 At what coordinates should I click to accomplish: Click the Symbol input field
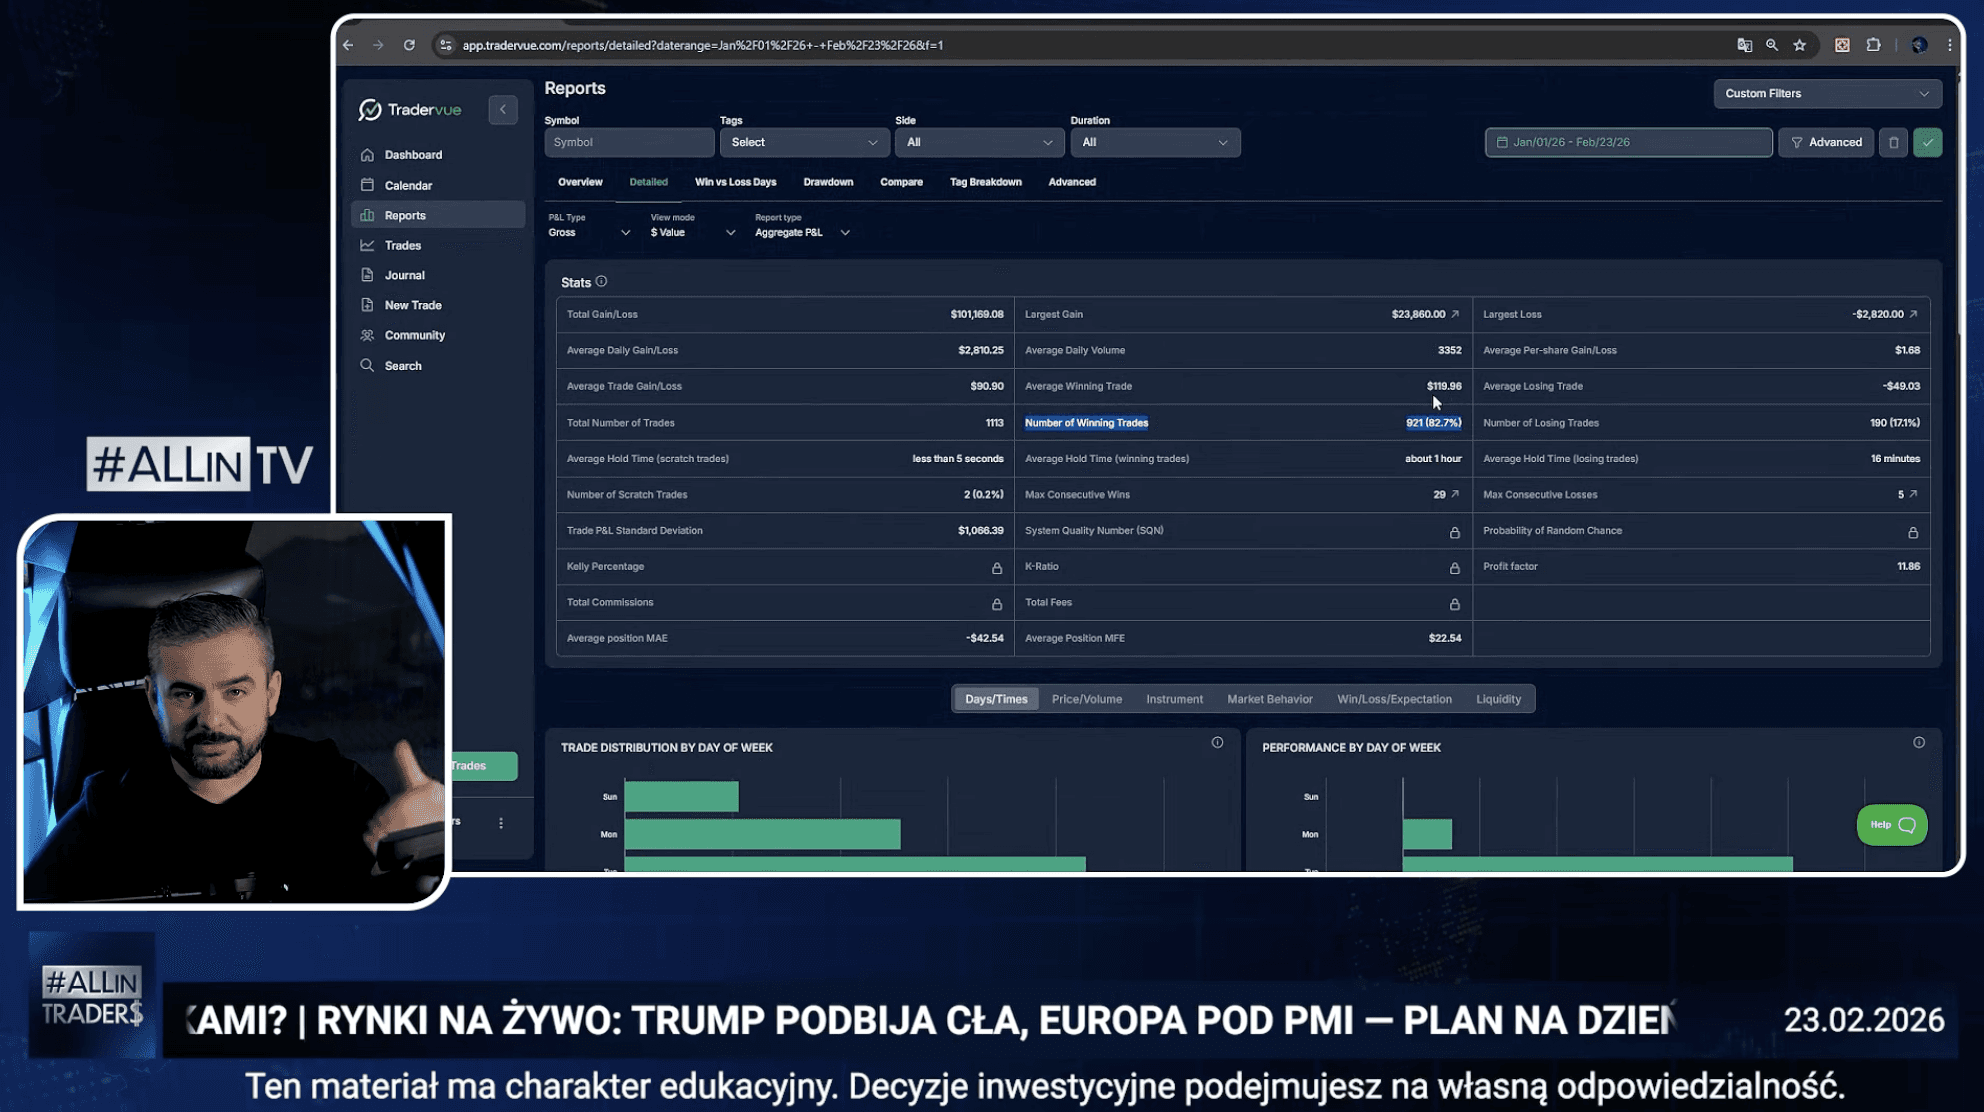[628, 143]
